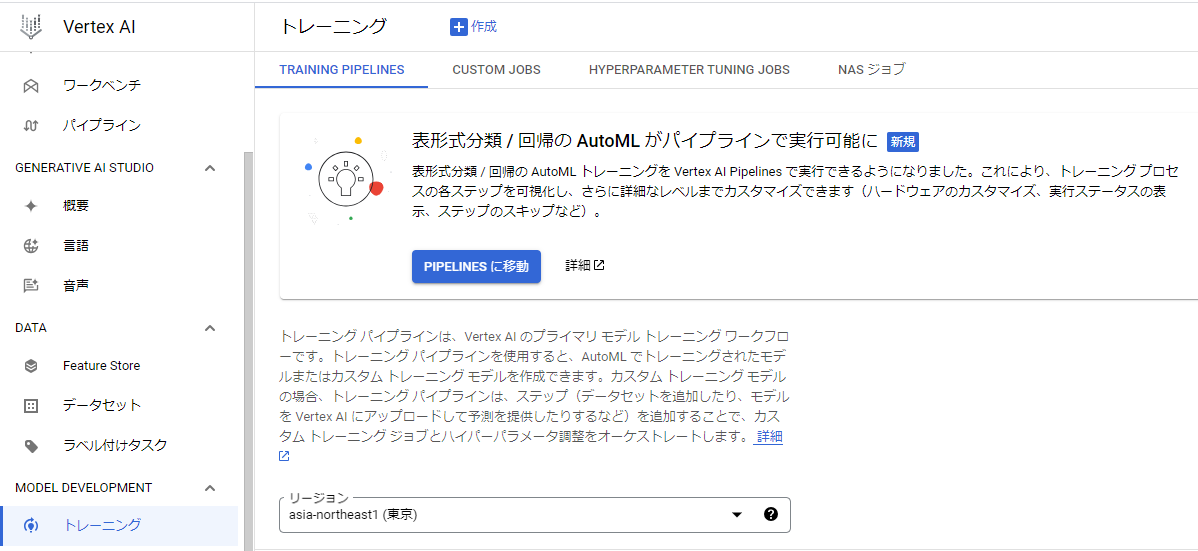The width and height of the screenshot is (1198, 551).
Task: Click the Workbench (ワークベンチ) icon
Action: 31,86
